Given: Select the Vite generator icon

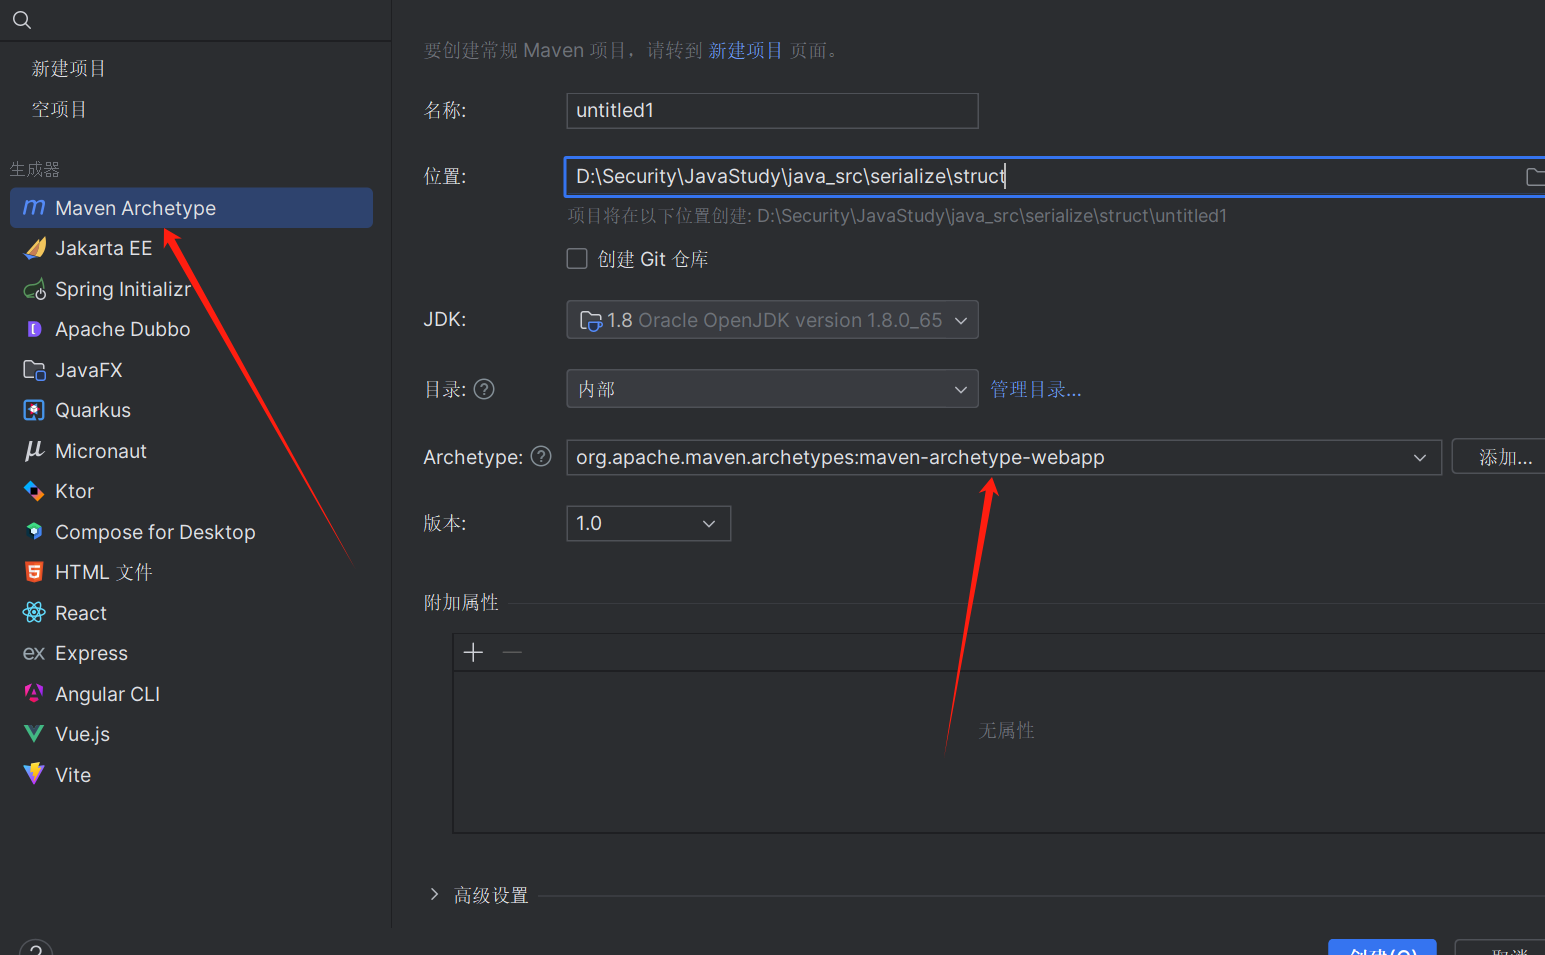Looking at the screenshot, I should tap(34, 774).
